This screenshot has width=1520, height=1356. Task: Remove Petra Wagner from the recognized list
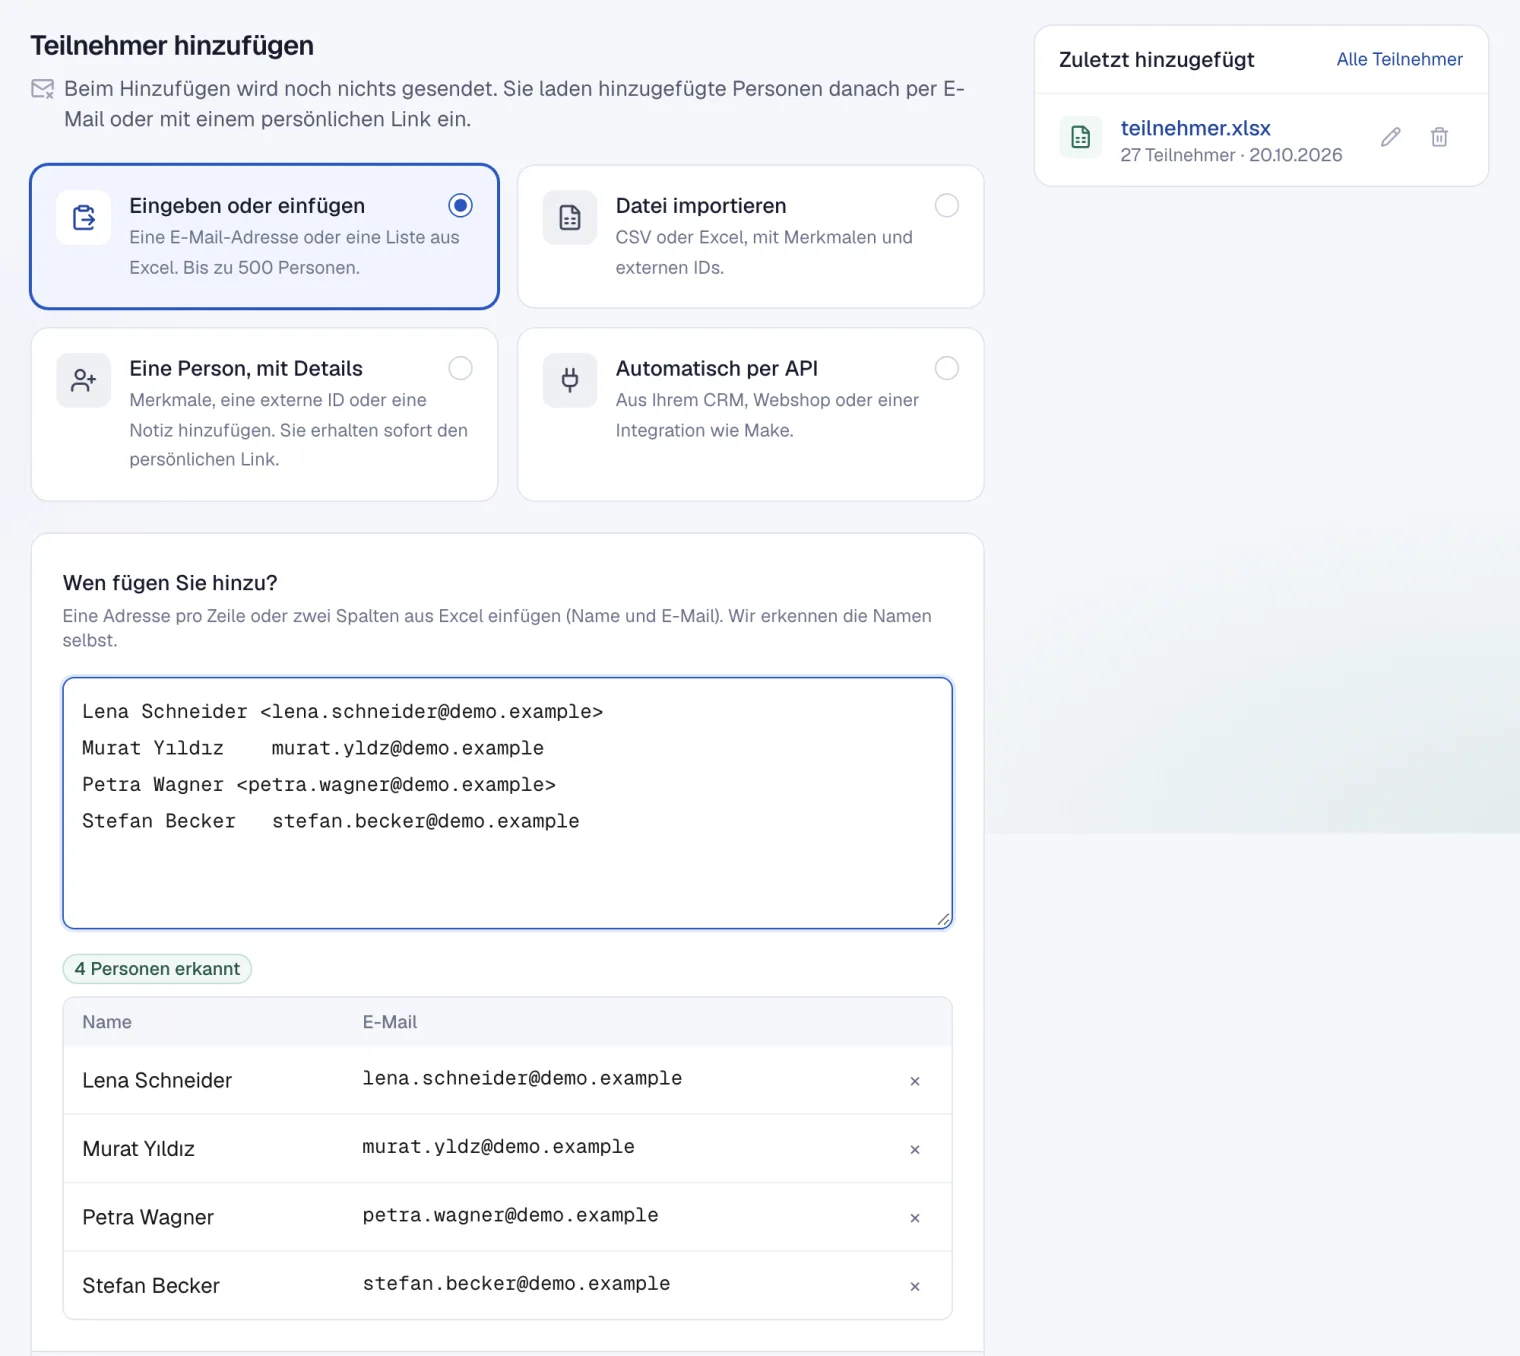[x=915, y=1218]
